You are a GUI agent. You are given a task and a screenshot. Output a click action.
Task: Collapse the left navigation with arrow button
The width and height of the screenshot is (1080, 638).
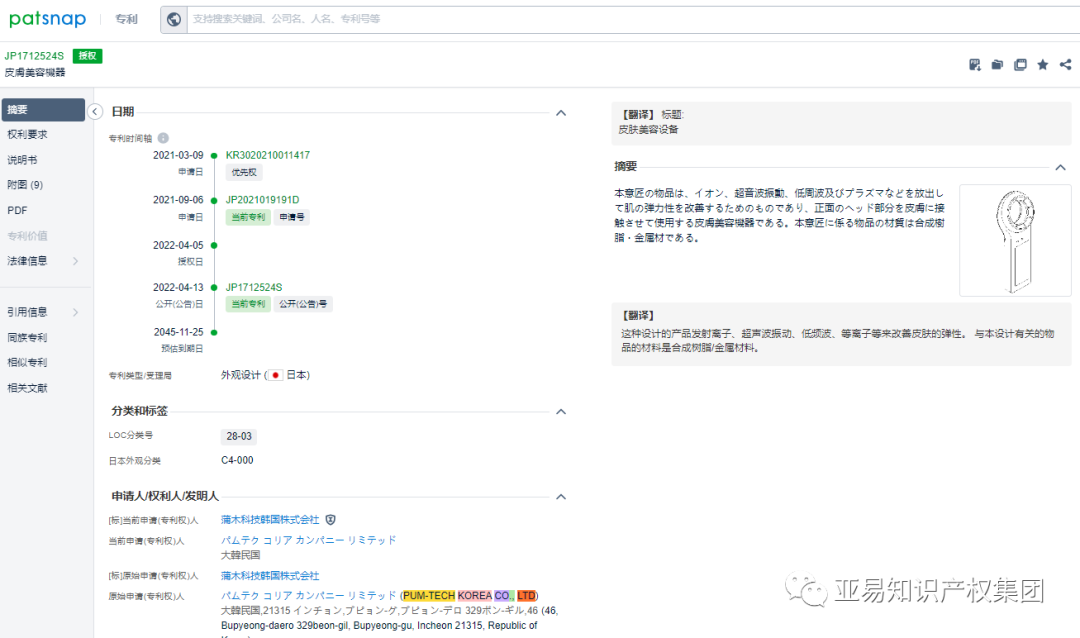coord(95,111)
